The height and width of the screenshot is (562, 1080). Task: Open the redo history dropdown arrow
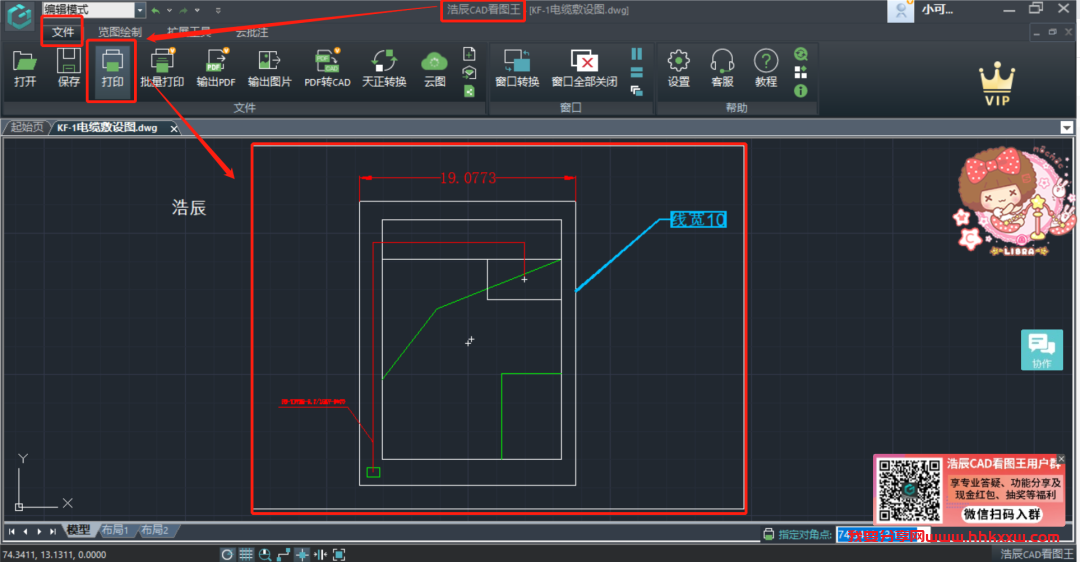(x=197, y=10)
